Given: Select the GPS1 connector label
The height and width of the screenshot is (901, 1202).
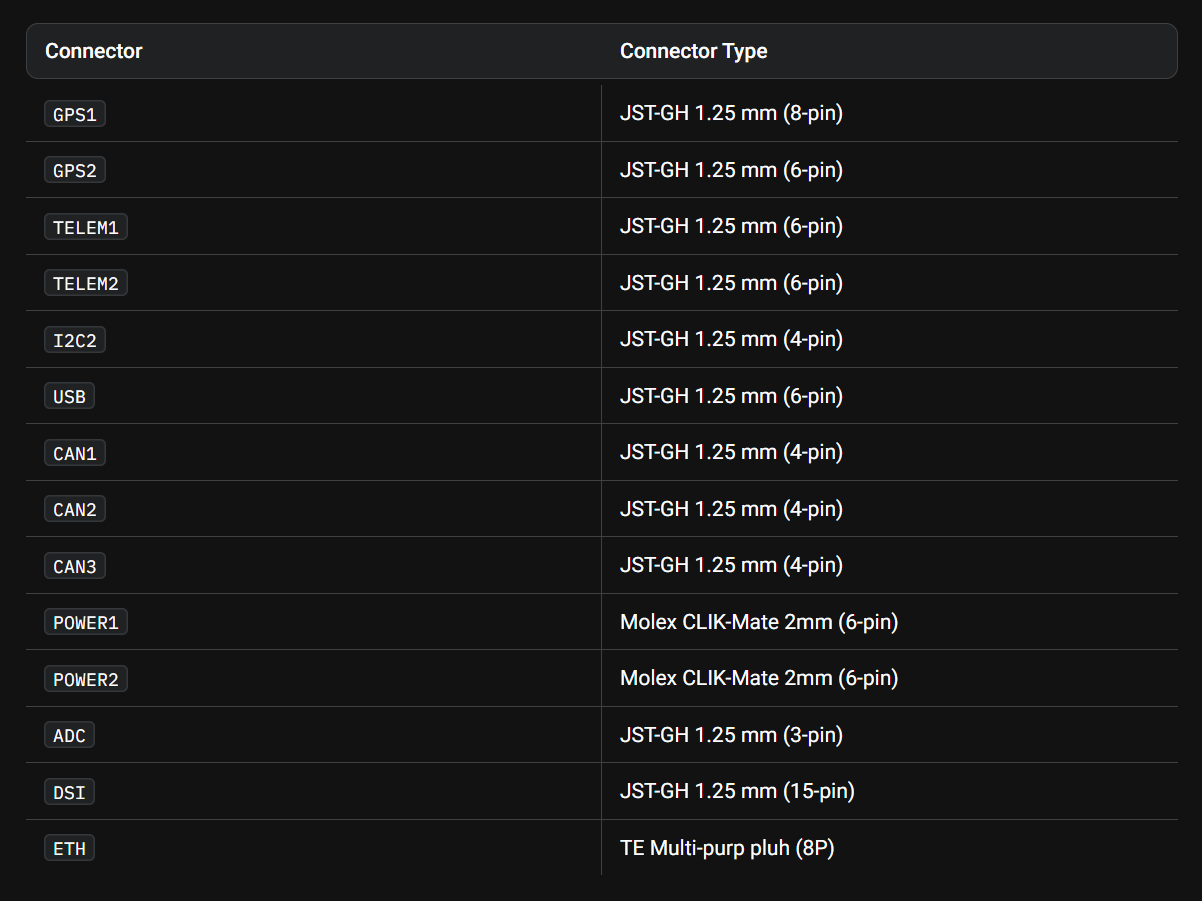Looking at the screenshot, I should (x=75, y=114).
